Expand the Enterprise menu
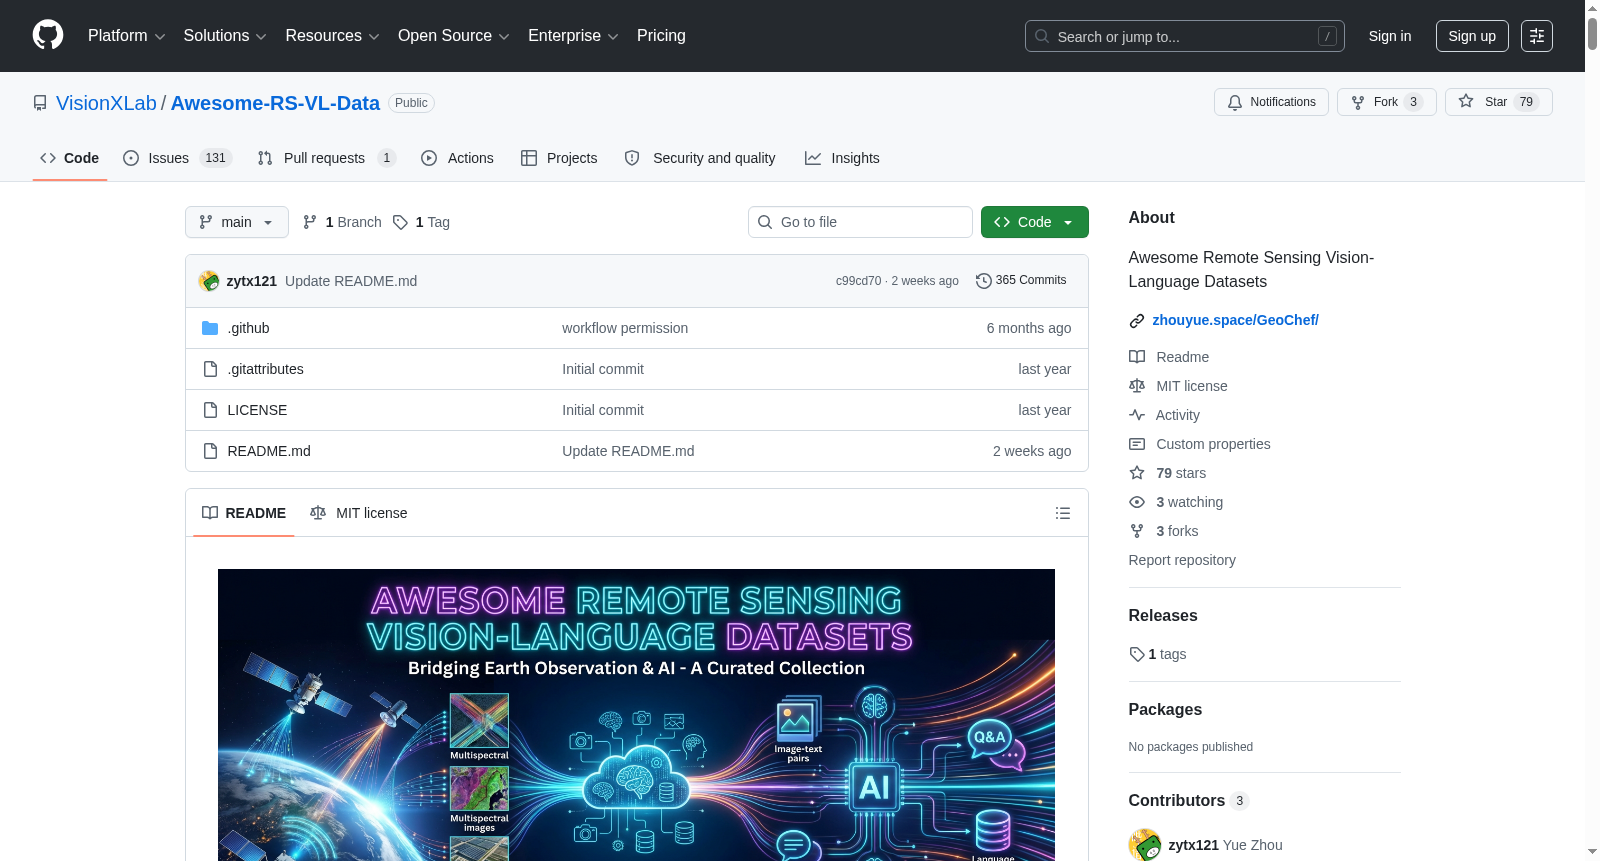 573,36
